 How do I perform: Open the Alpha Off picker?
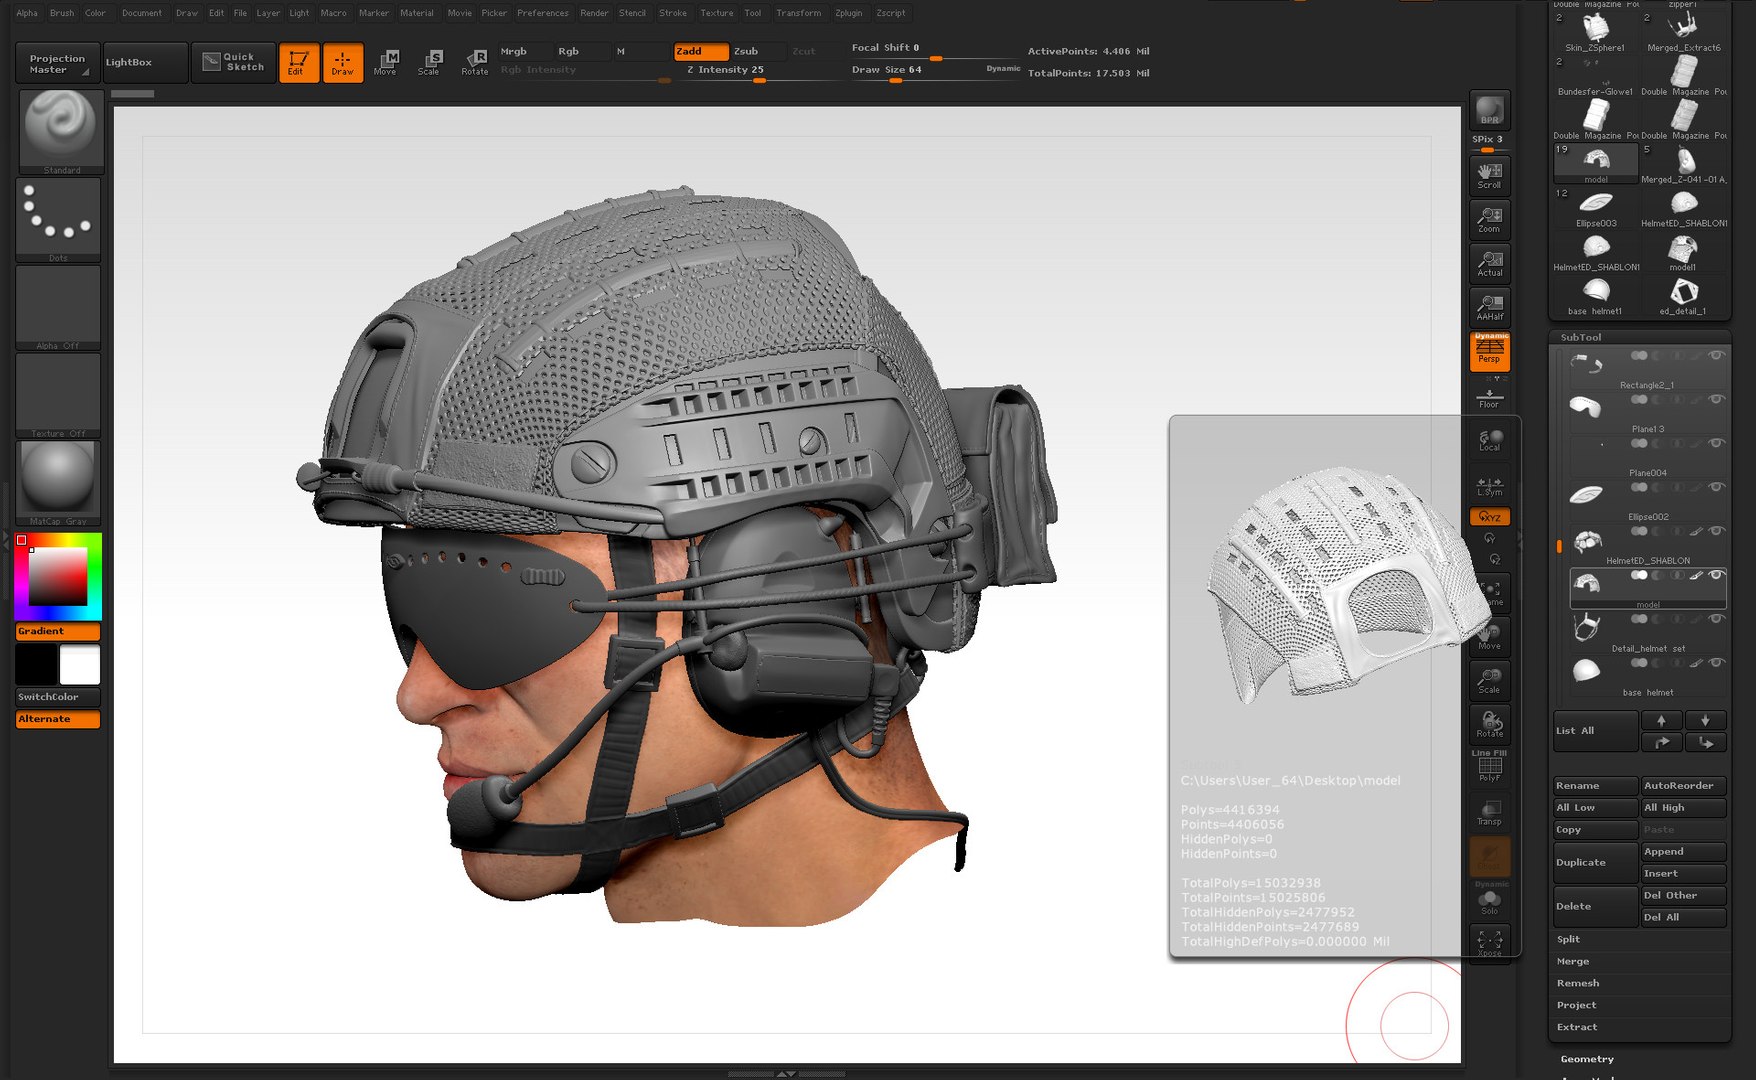pos(58,307)
